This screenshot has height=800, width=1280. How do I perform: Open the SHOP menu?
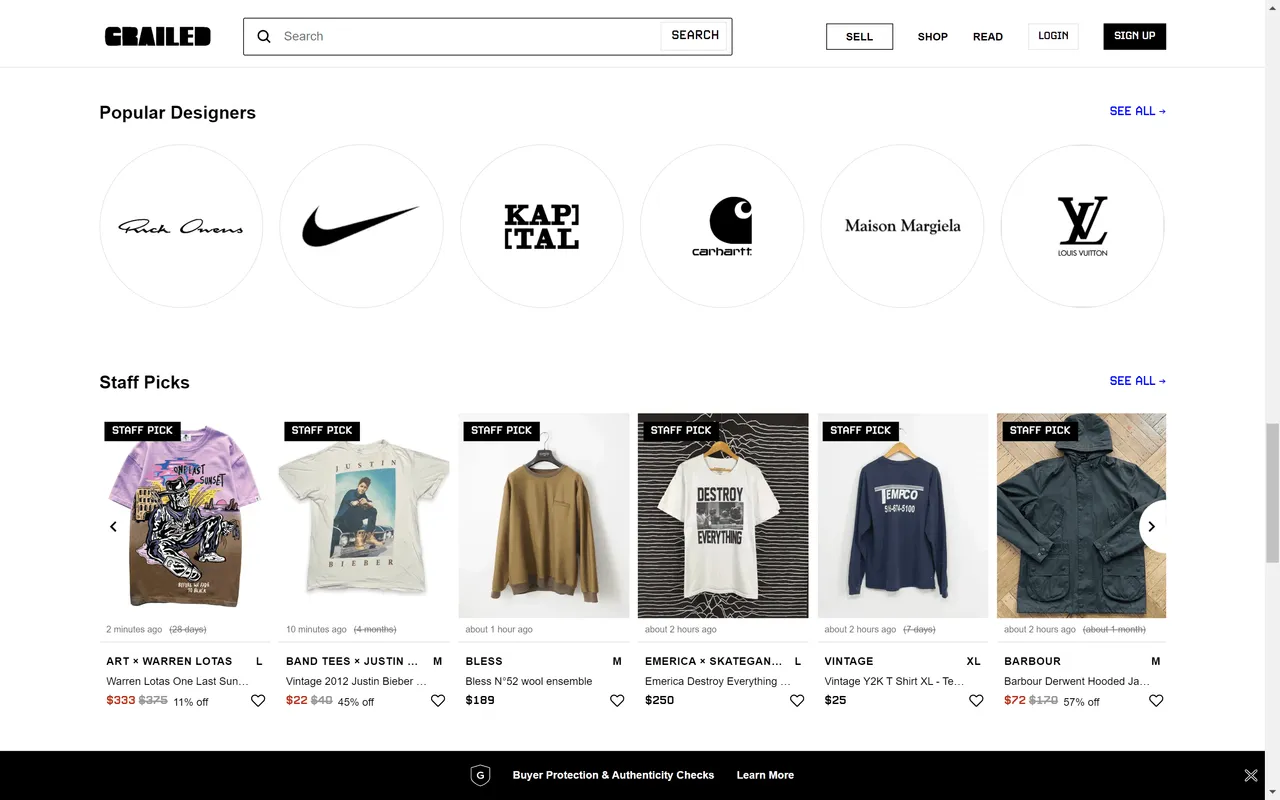pos(932,36)
